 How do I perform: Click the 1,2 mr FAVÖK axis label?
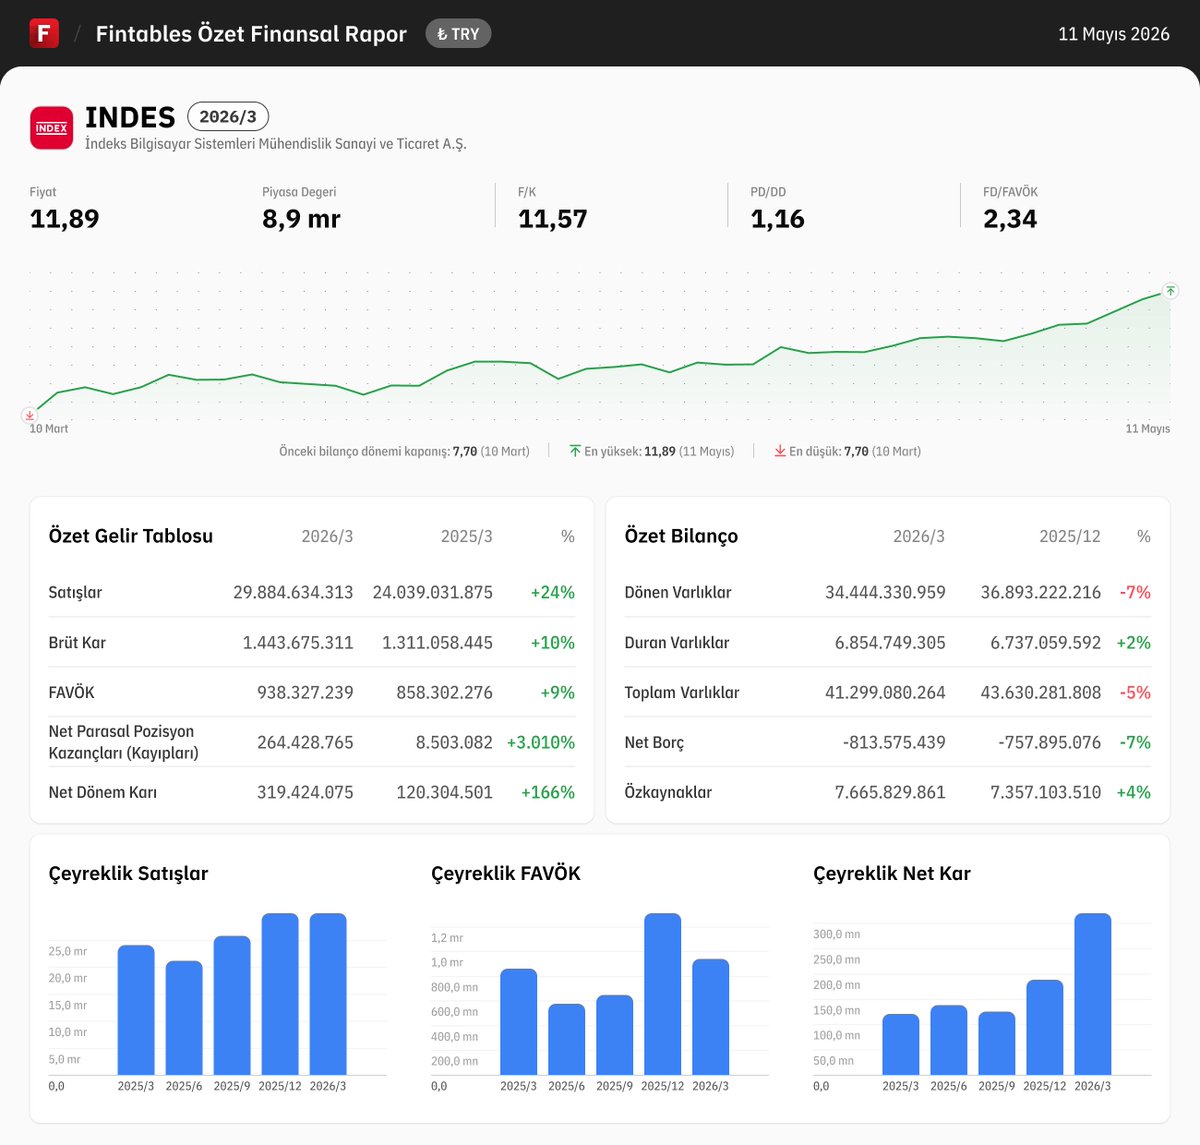447,938
